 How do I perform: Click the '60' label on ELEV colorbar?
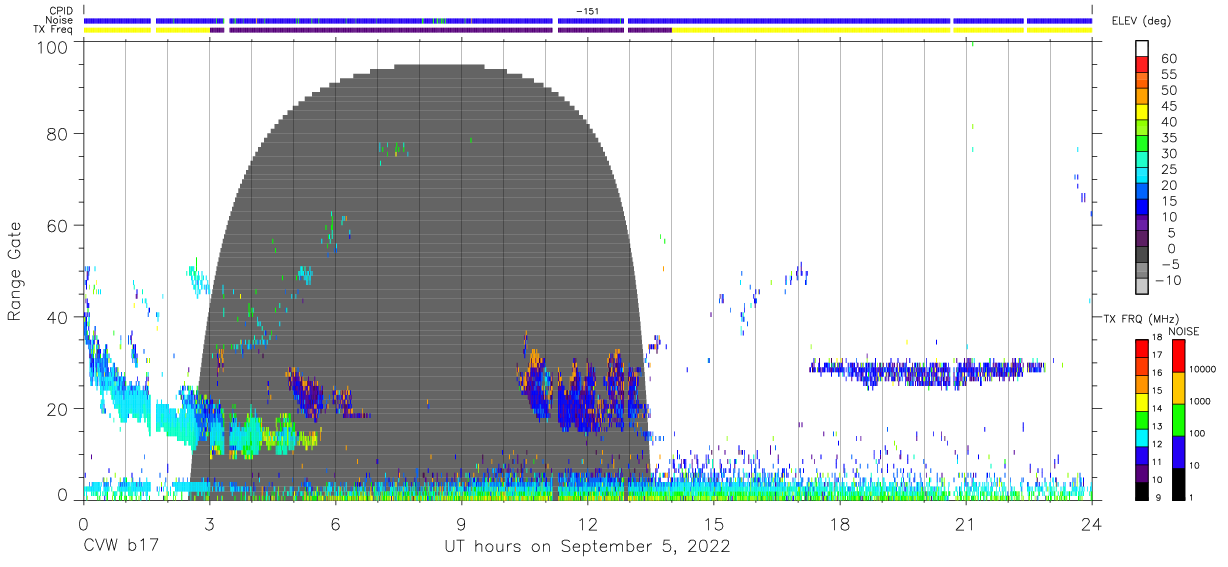pos(1168,59)
